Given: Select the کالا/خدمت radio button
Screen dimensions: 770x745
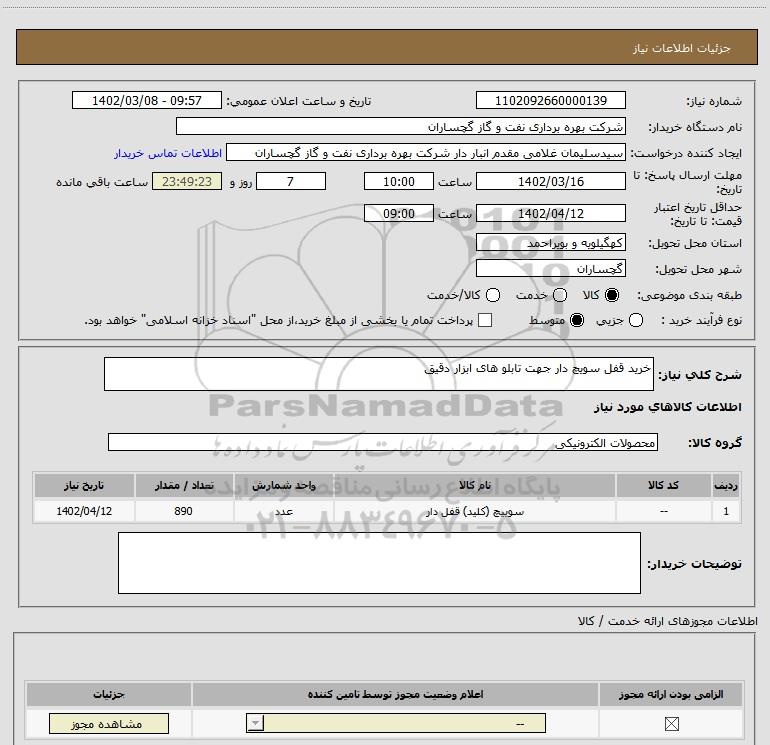Looking at the screenshot, I should click(x=493, y=295).
